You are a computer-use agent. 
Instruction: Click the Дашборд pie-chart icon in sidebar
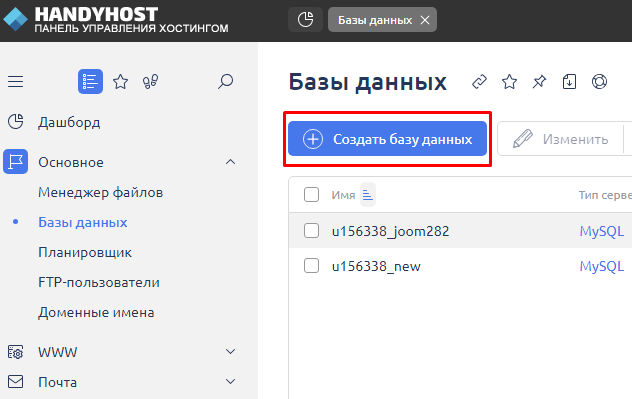[x=16, y=122]
